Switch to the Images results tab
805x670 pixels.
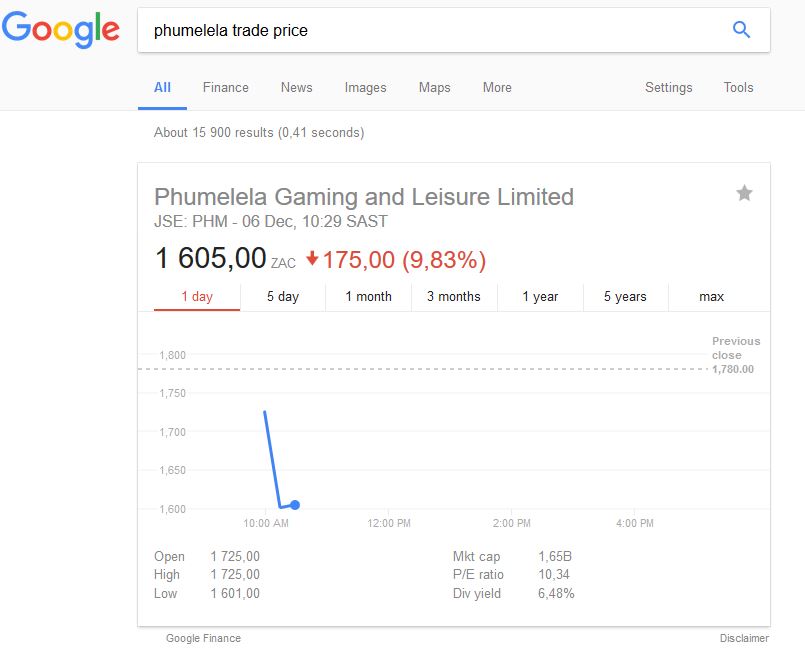pos(365,88)
